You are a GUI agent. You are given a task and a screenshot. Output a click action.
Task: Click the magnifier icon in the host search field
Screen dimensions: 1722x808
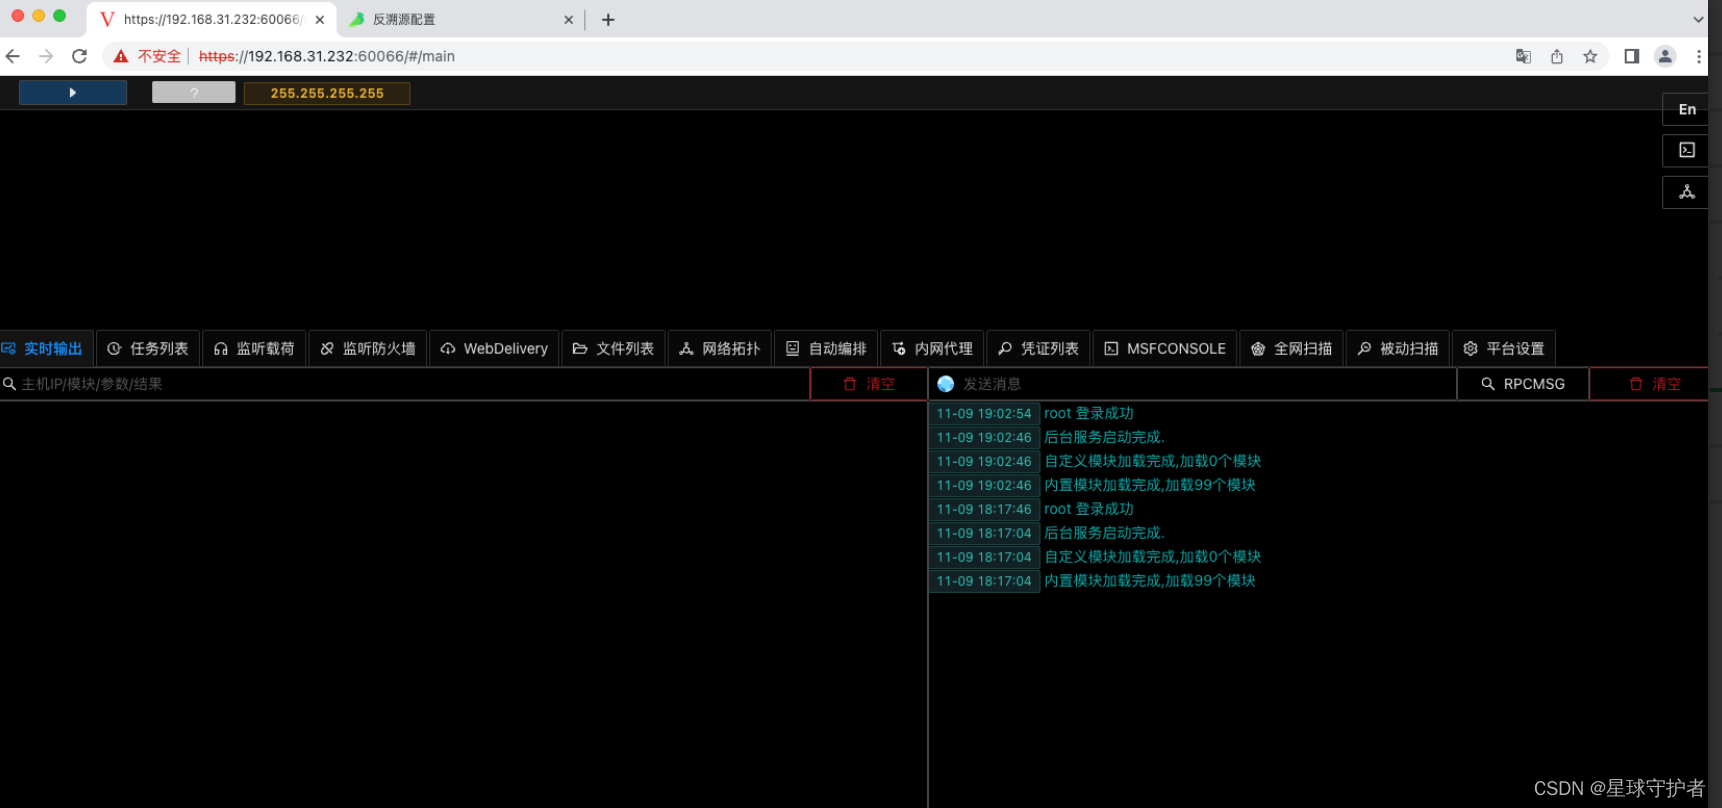coord(9,384)
